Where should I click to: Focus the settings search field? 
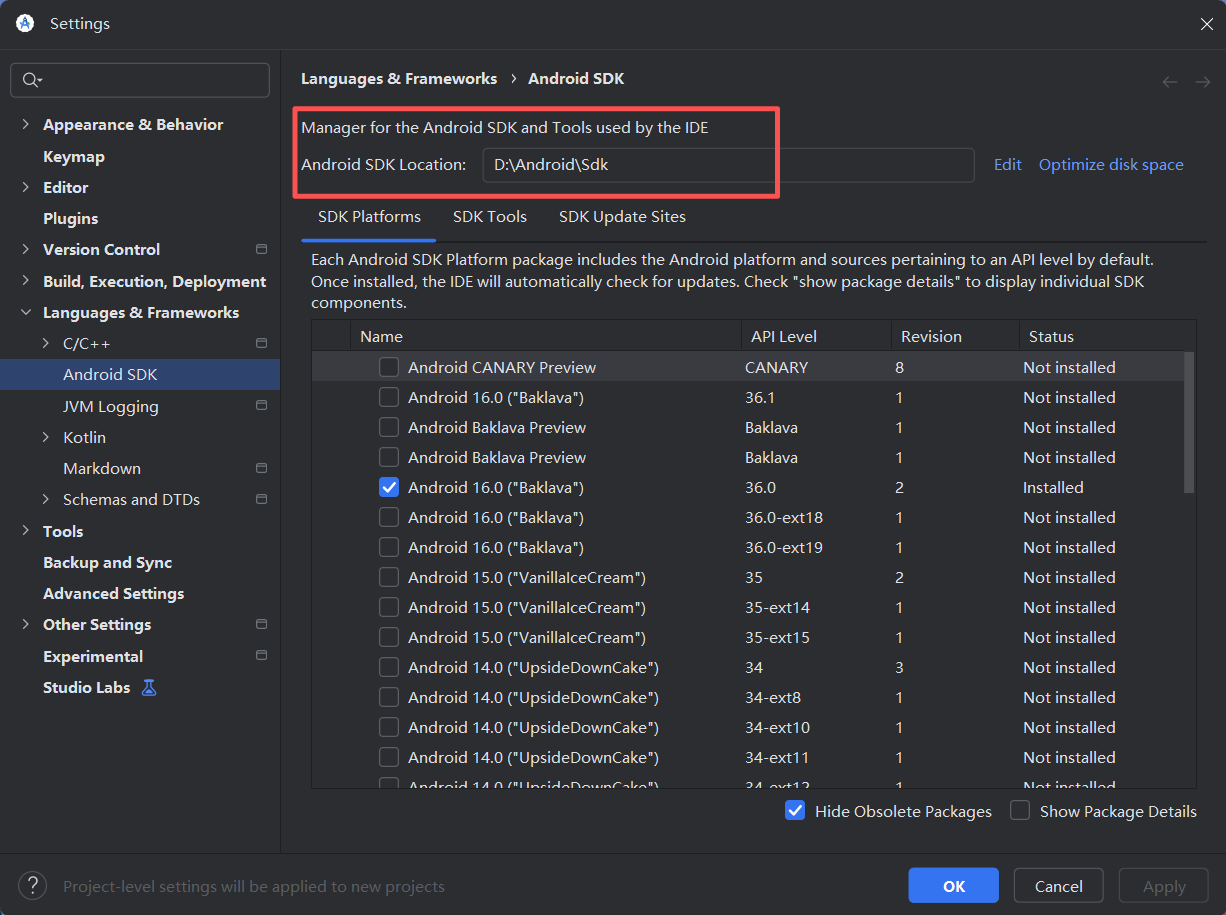pyautogui.click(x=140, y=80)
